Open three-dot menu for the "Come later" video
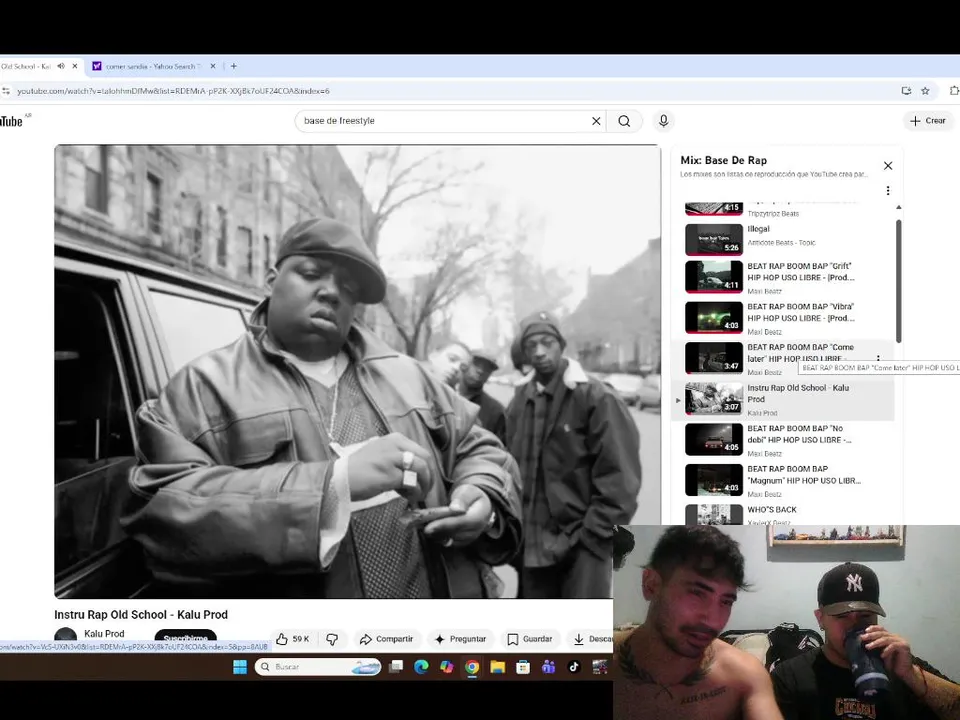The image size is (960, 720). click(878, 359)
